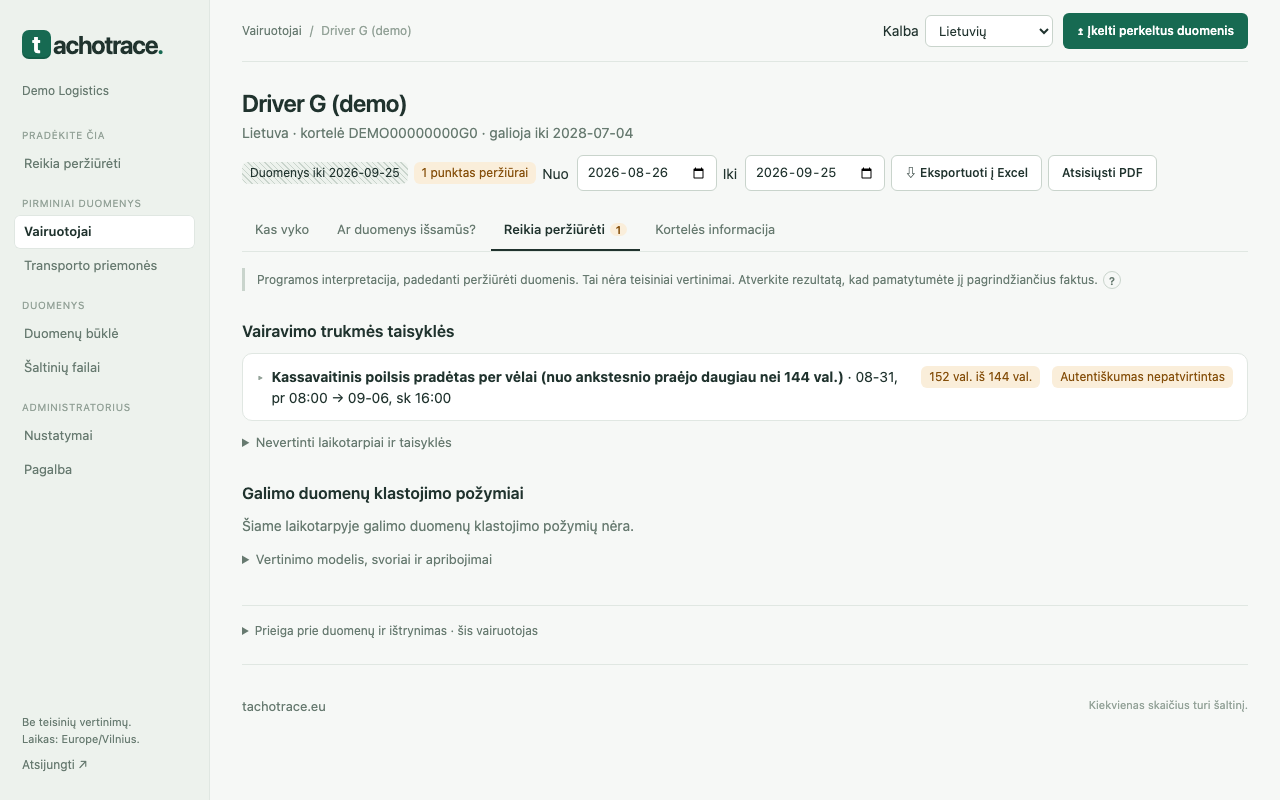This screenshot has width=1280, height=800.
Task: Expand the Kassavaitinis poilsis result arrow
Action: point(261,378)
